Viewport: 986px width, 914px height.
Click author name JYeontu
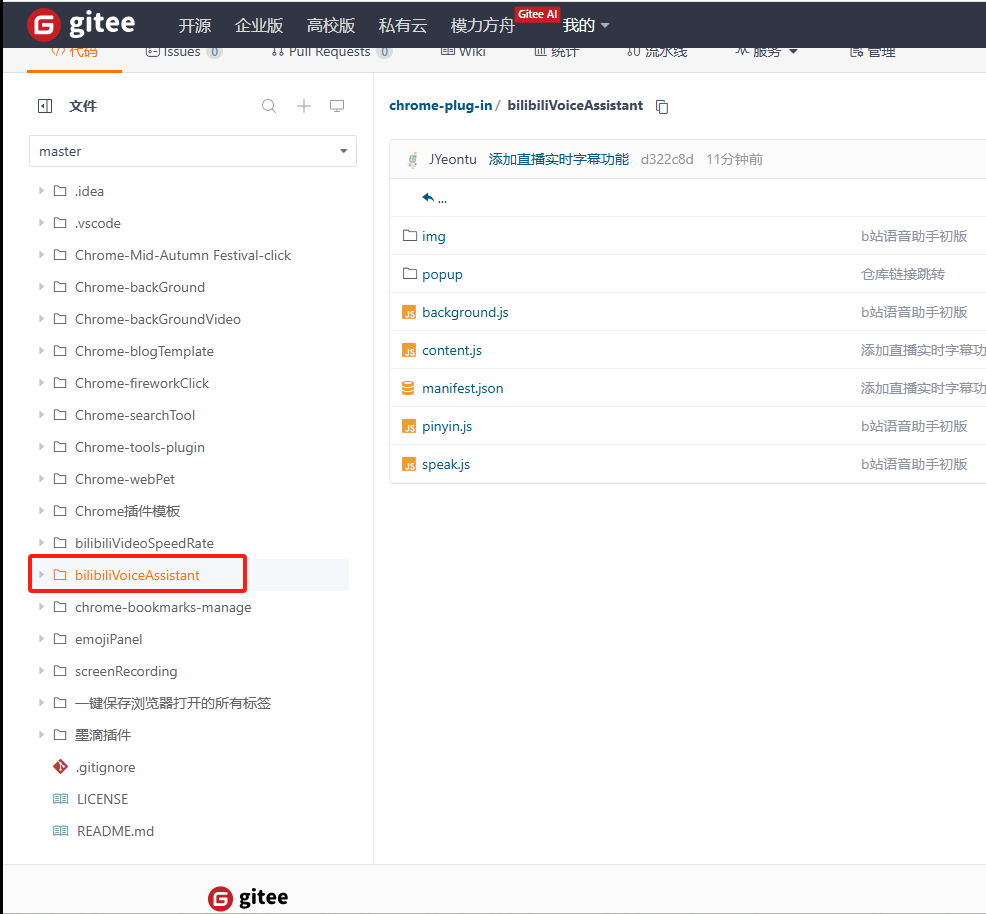[x=453, y=160]
